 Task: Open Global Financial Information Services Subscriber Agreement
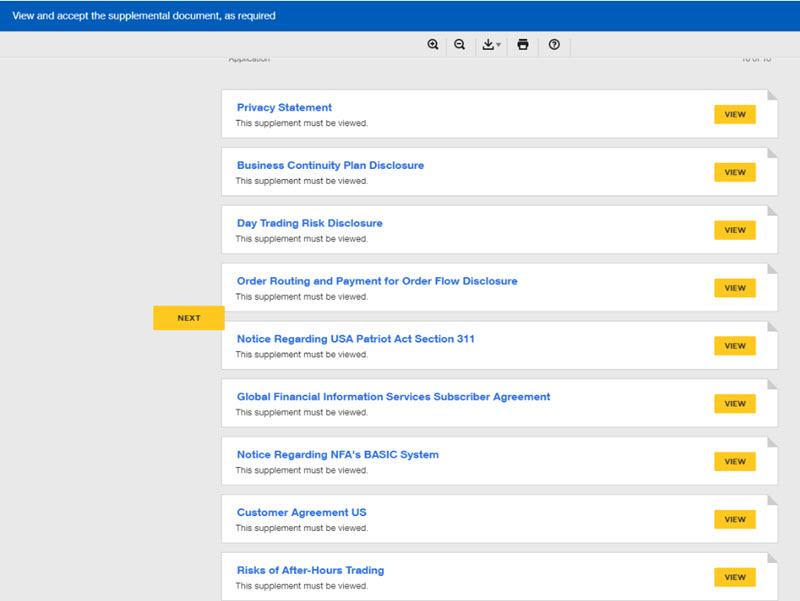391,396
